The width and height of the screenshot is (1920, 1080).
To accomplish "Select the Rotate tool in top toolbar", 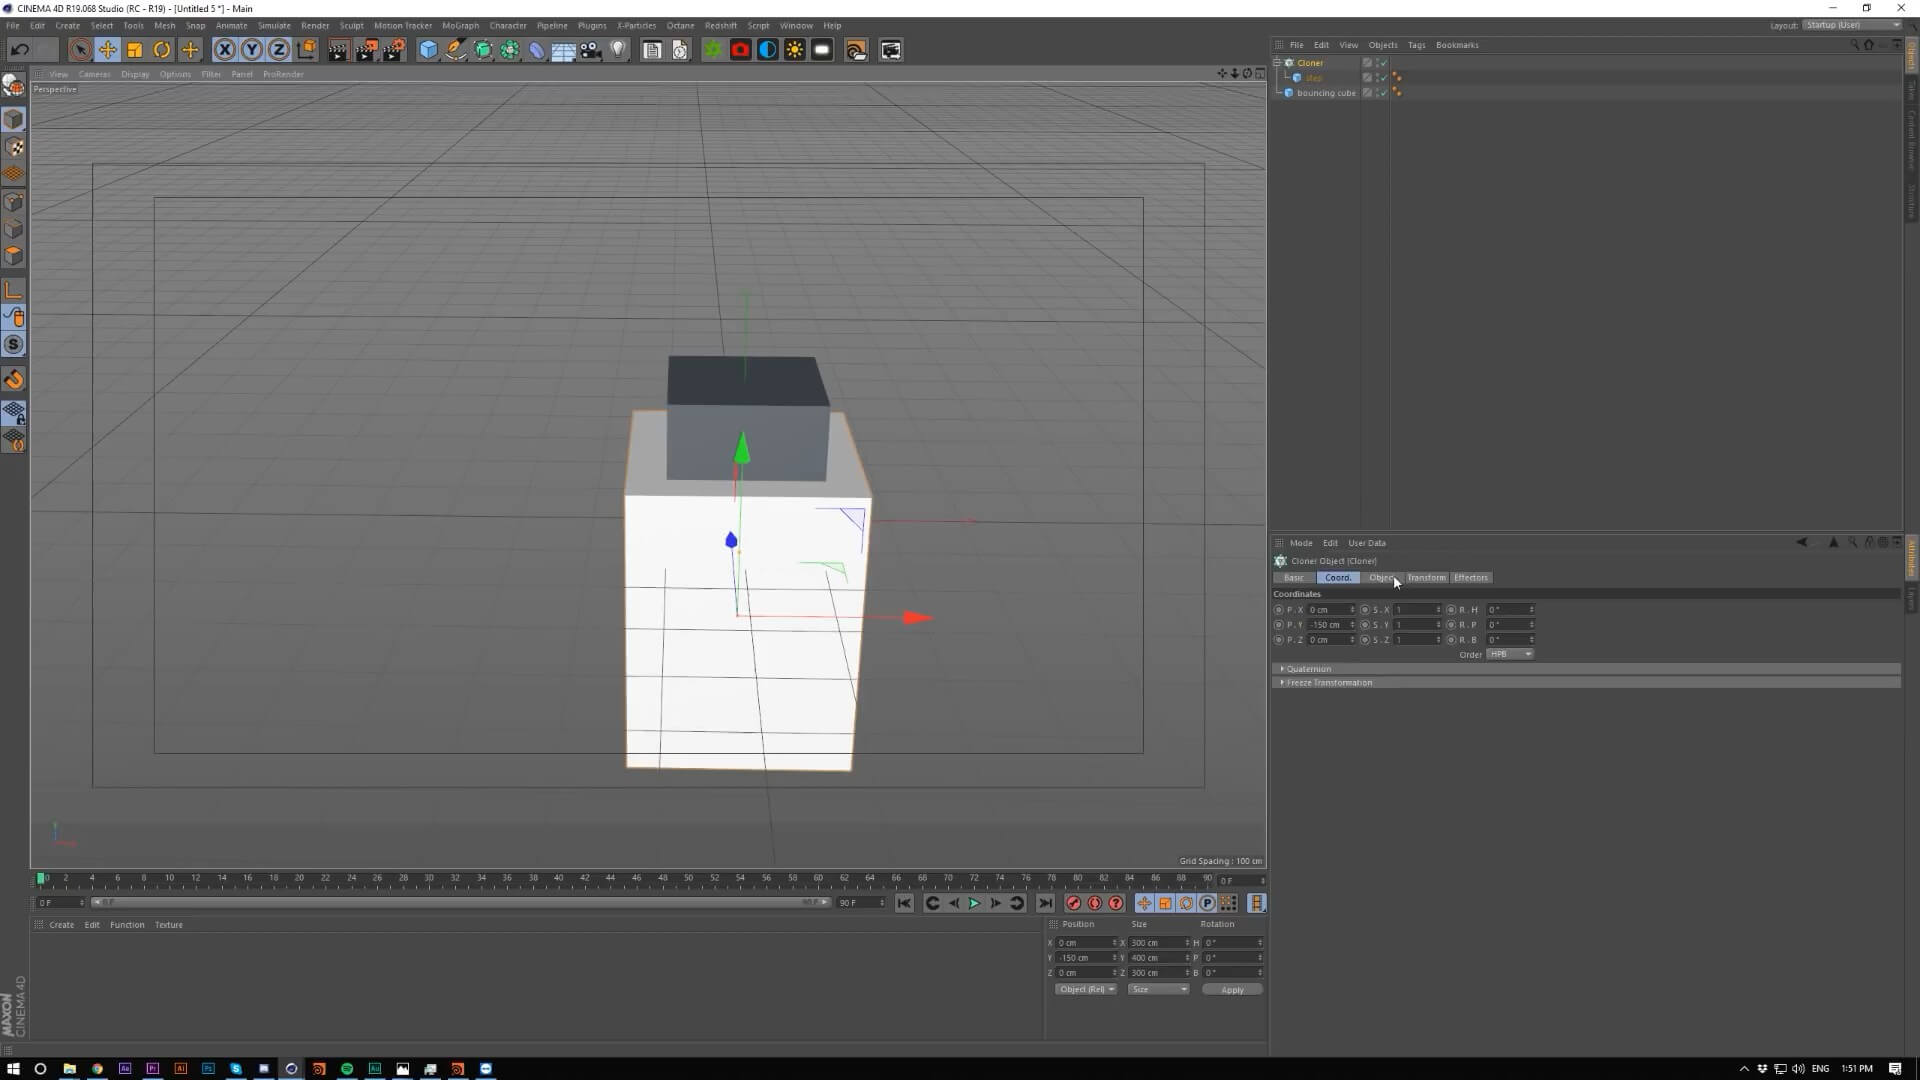I will (x=162, y=50).
